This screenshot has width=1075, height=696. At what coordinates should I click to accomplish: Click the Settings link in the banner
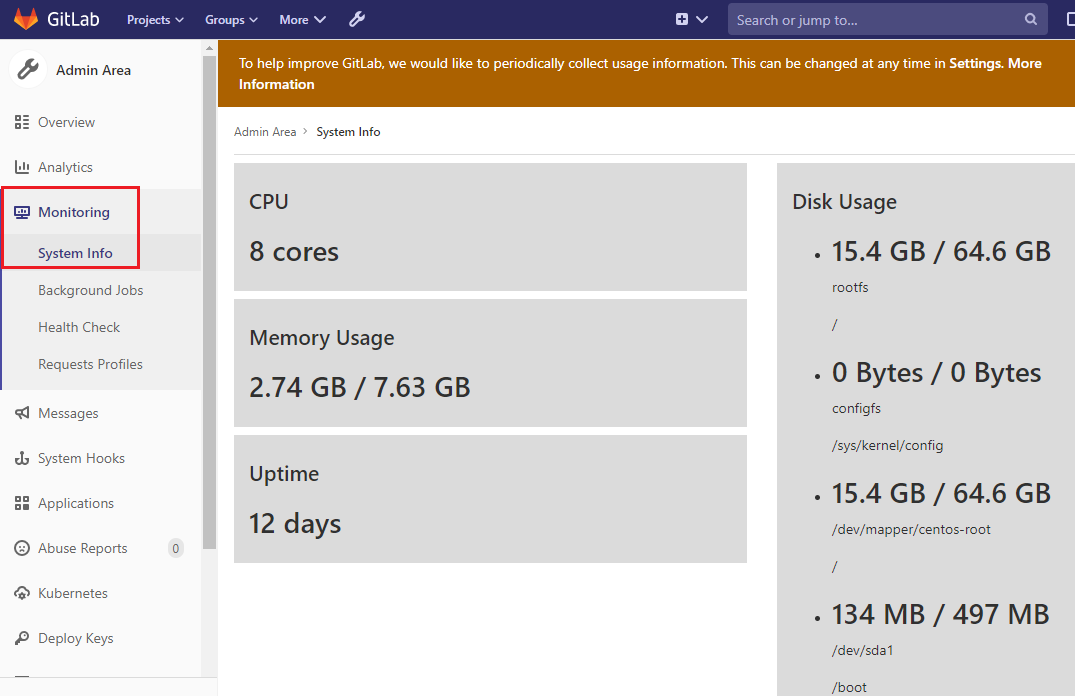point(975,63)
